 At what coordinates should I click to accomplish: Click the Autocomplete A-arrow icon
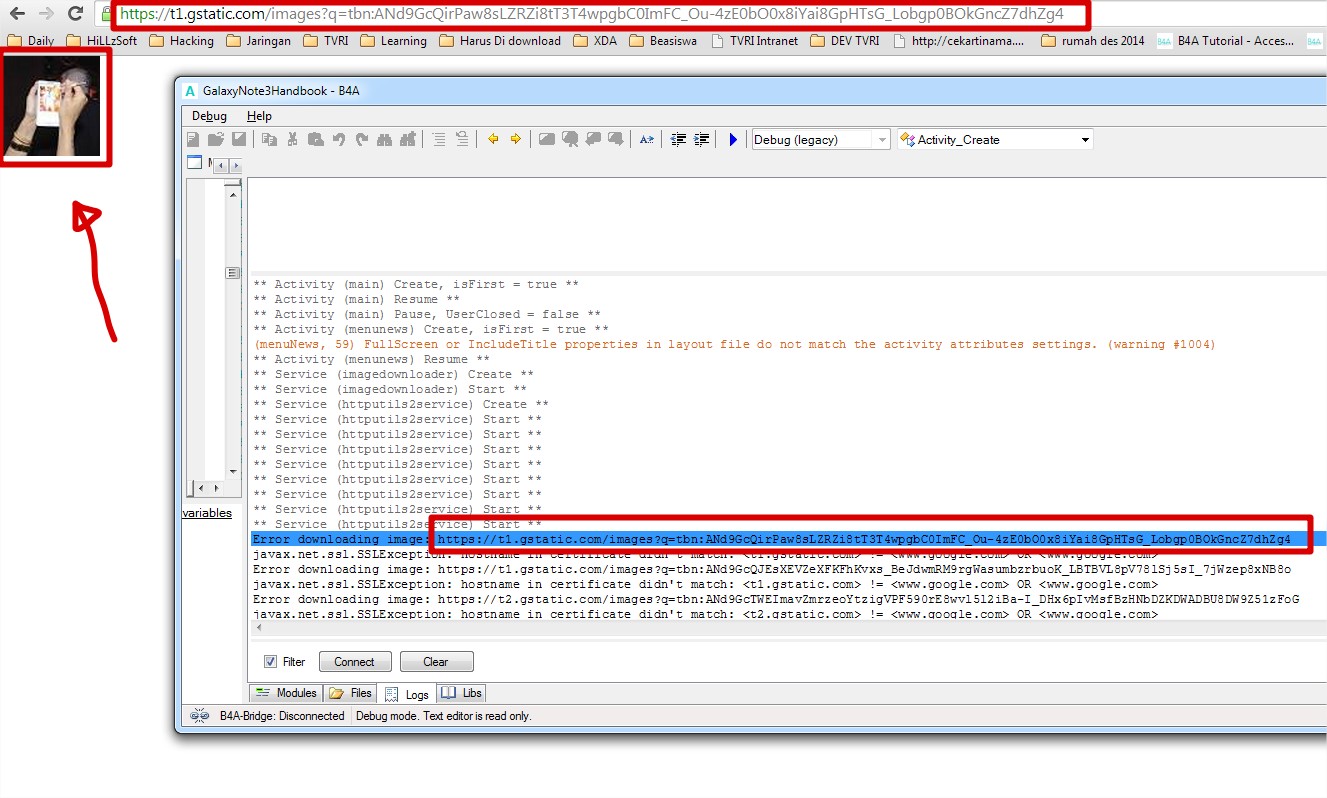(647, 140)
